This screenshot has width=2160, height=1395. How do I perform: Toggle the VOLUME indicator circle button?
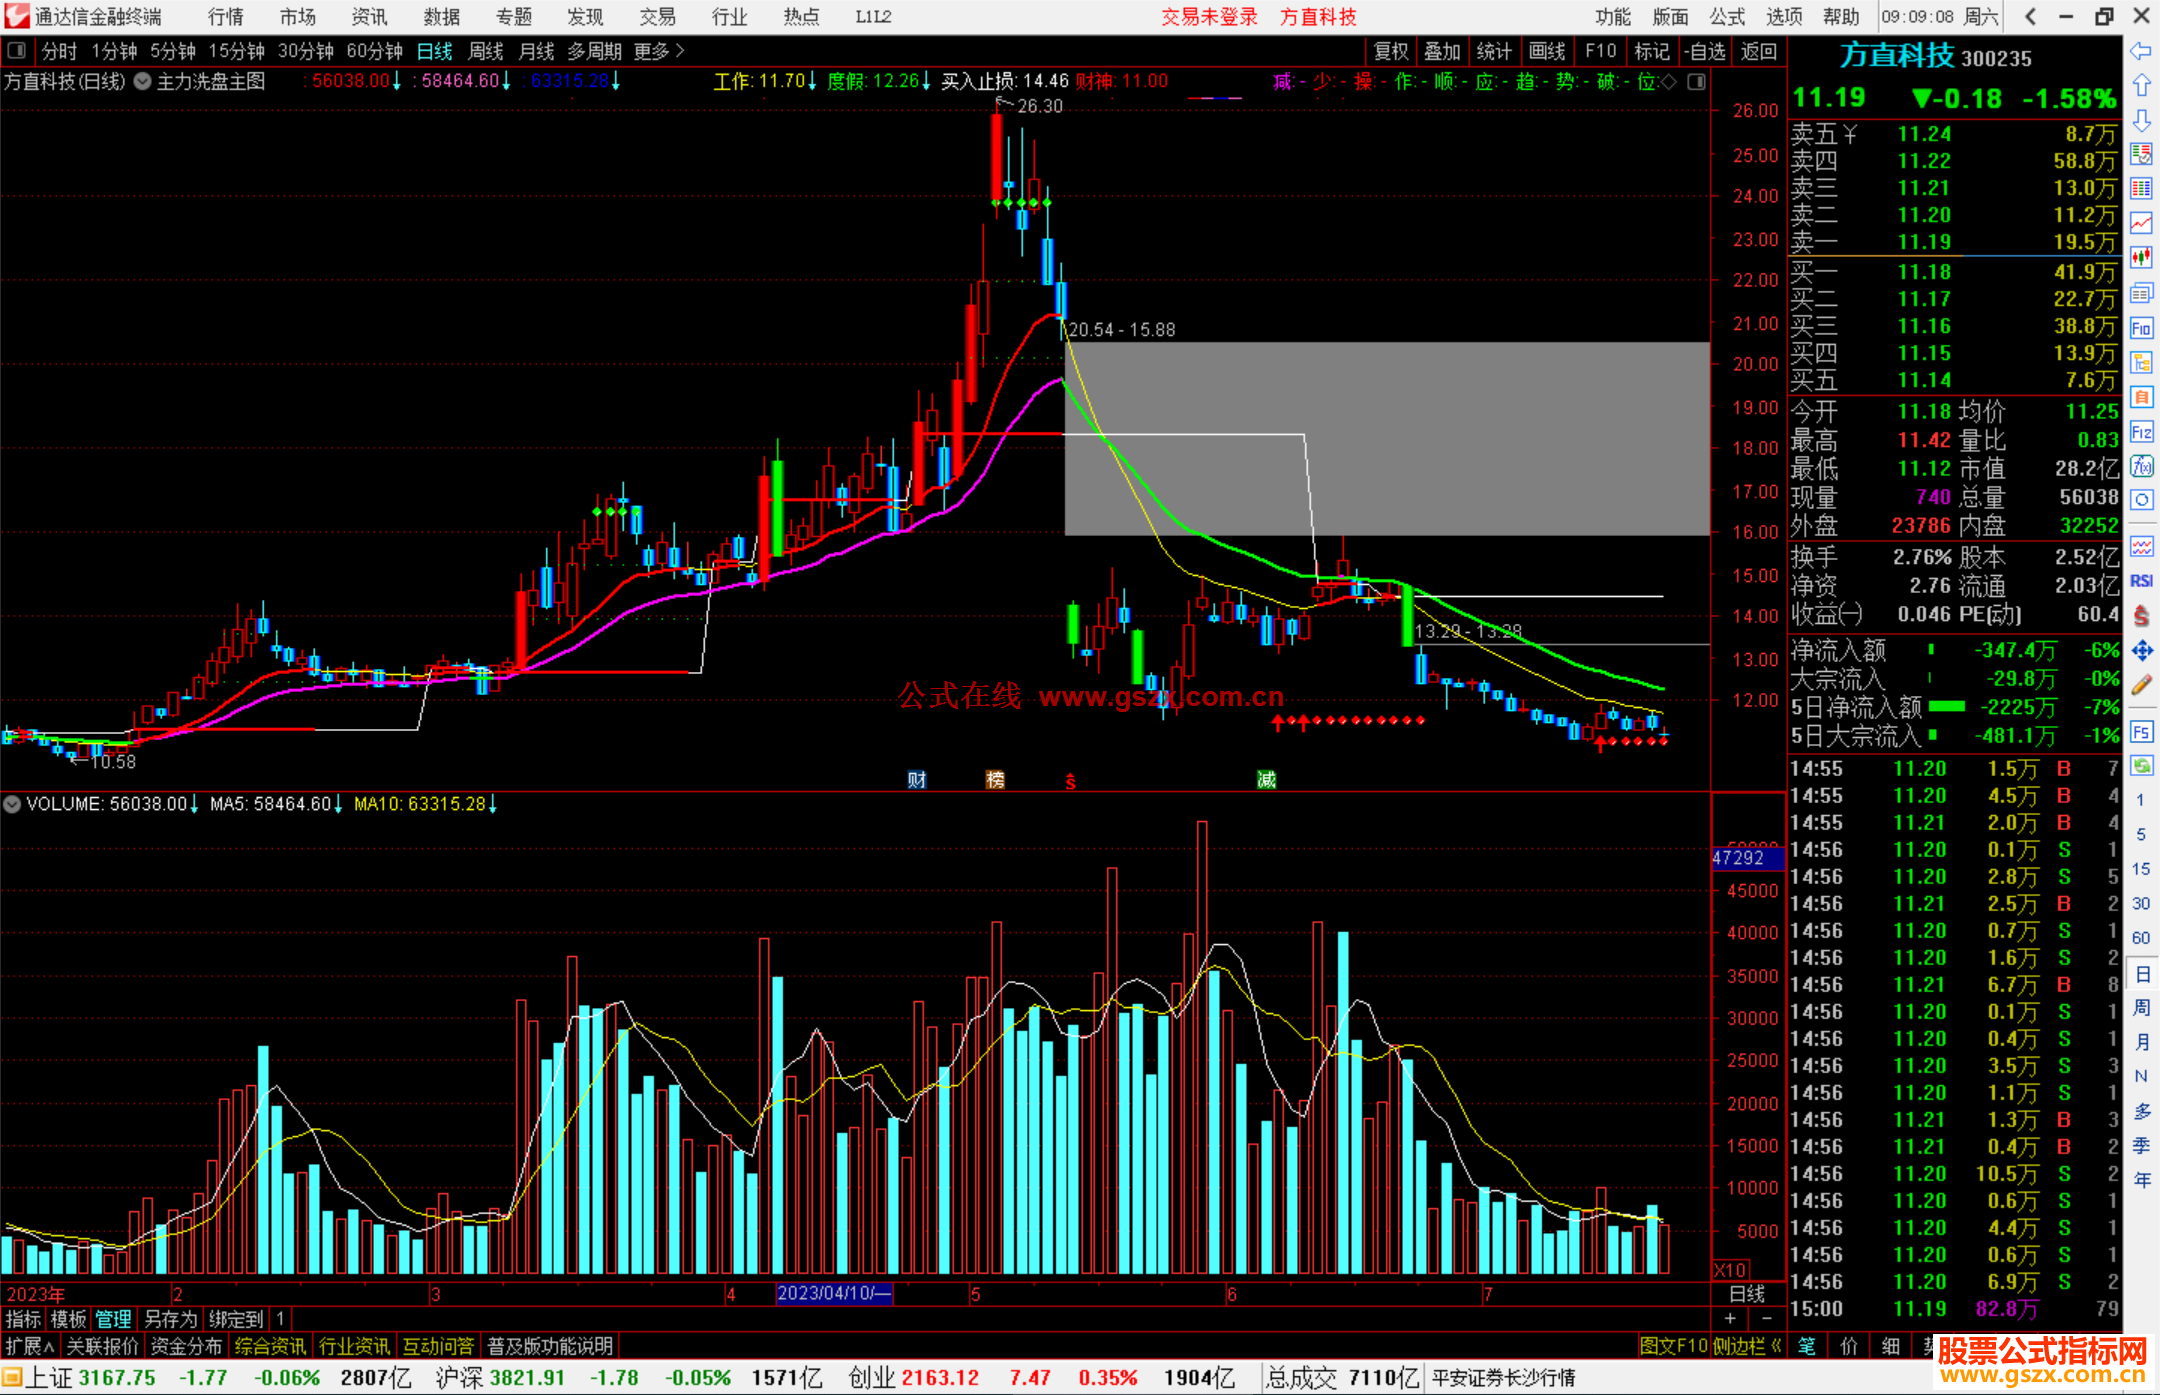[x=12, y=804]
